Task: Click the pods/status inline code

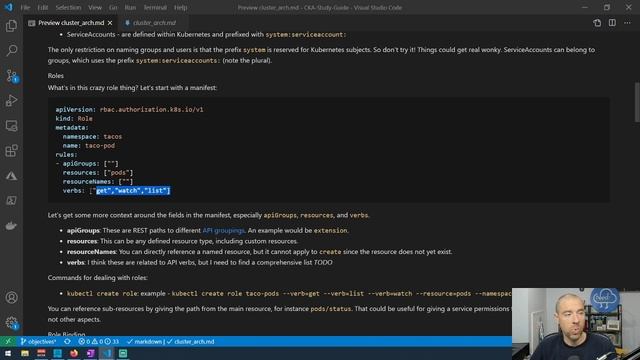Action: click(x=331, y=309)
